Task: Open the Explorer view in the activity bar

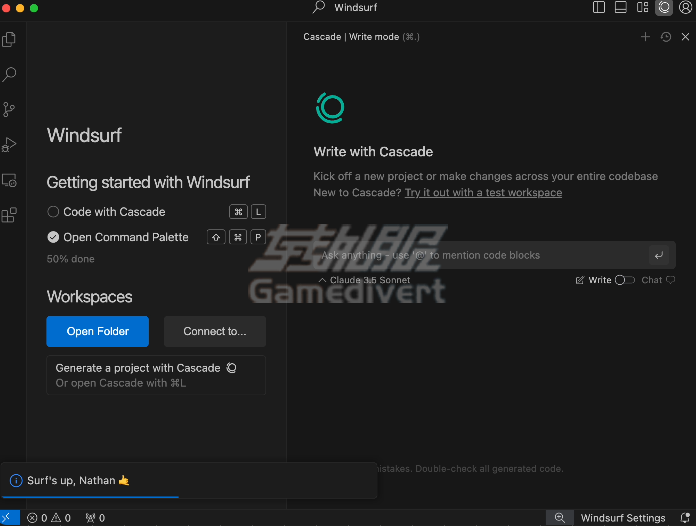Action: pyautogui.click(x=9, y=40)
